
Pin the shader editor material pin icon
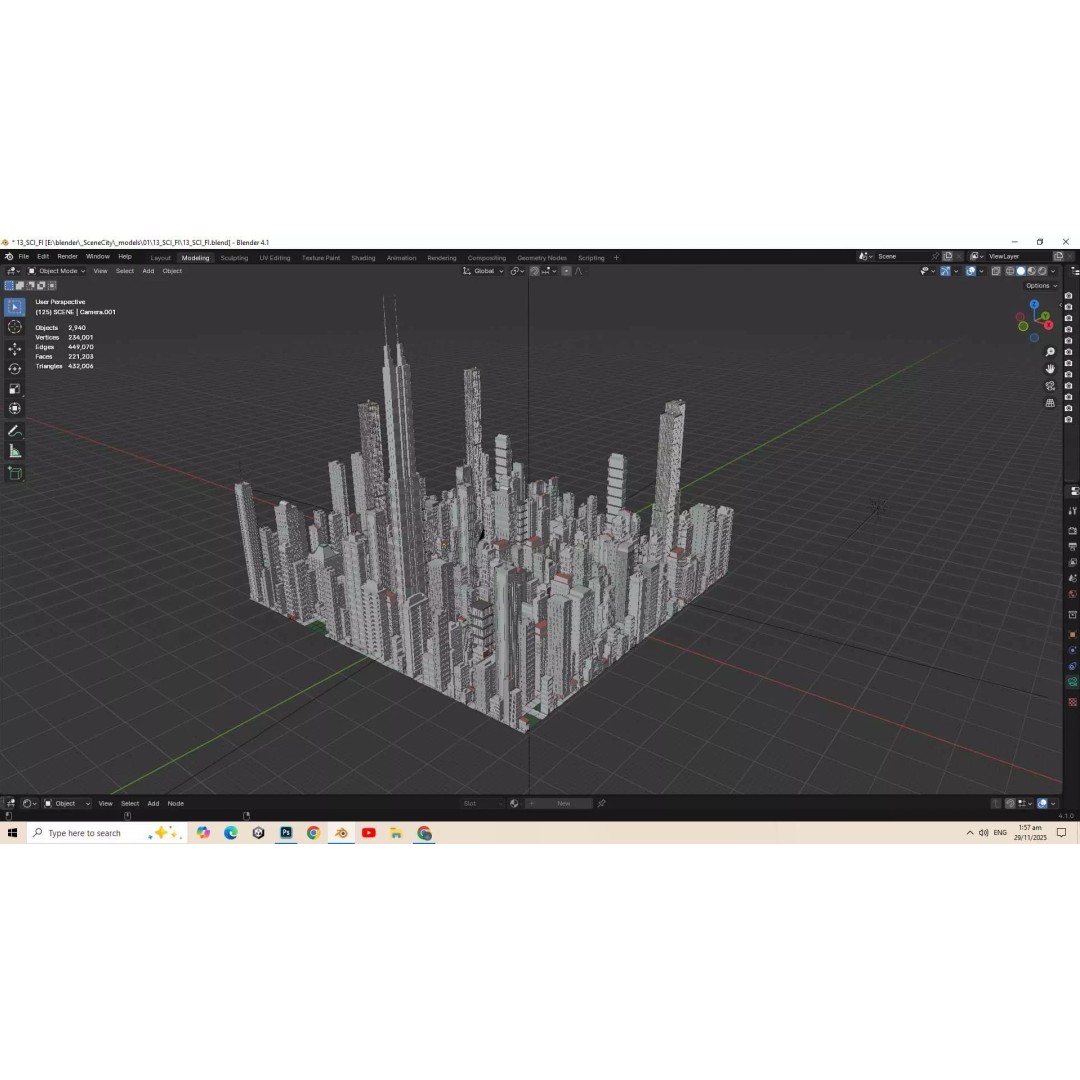point(601,803)
